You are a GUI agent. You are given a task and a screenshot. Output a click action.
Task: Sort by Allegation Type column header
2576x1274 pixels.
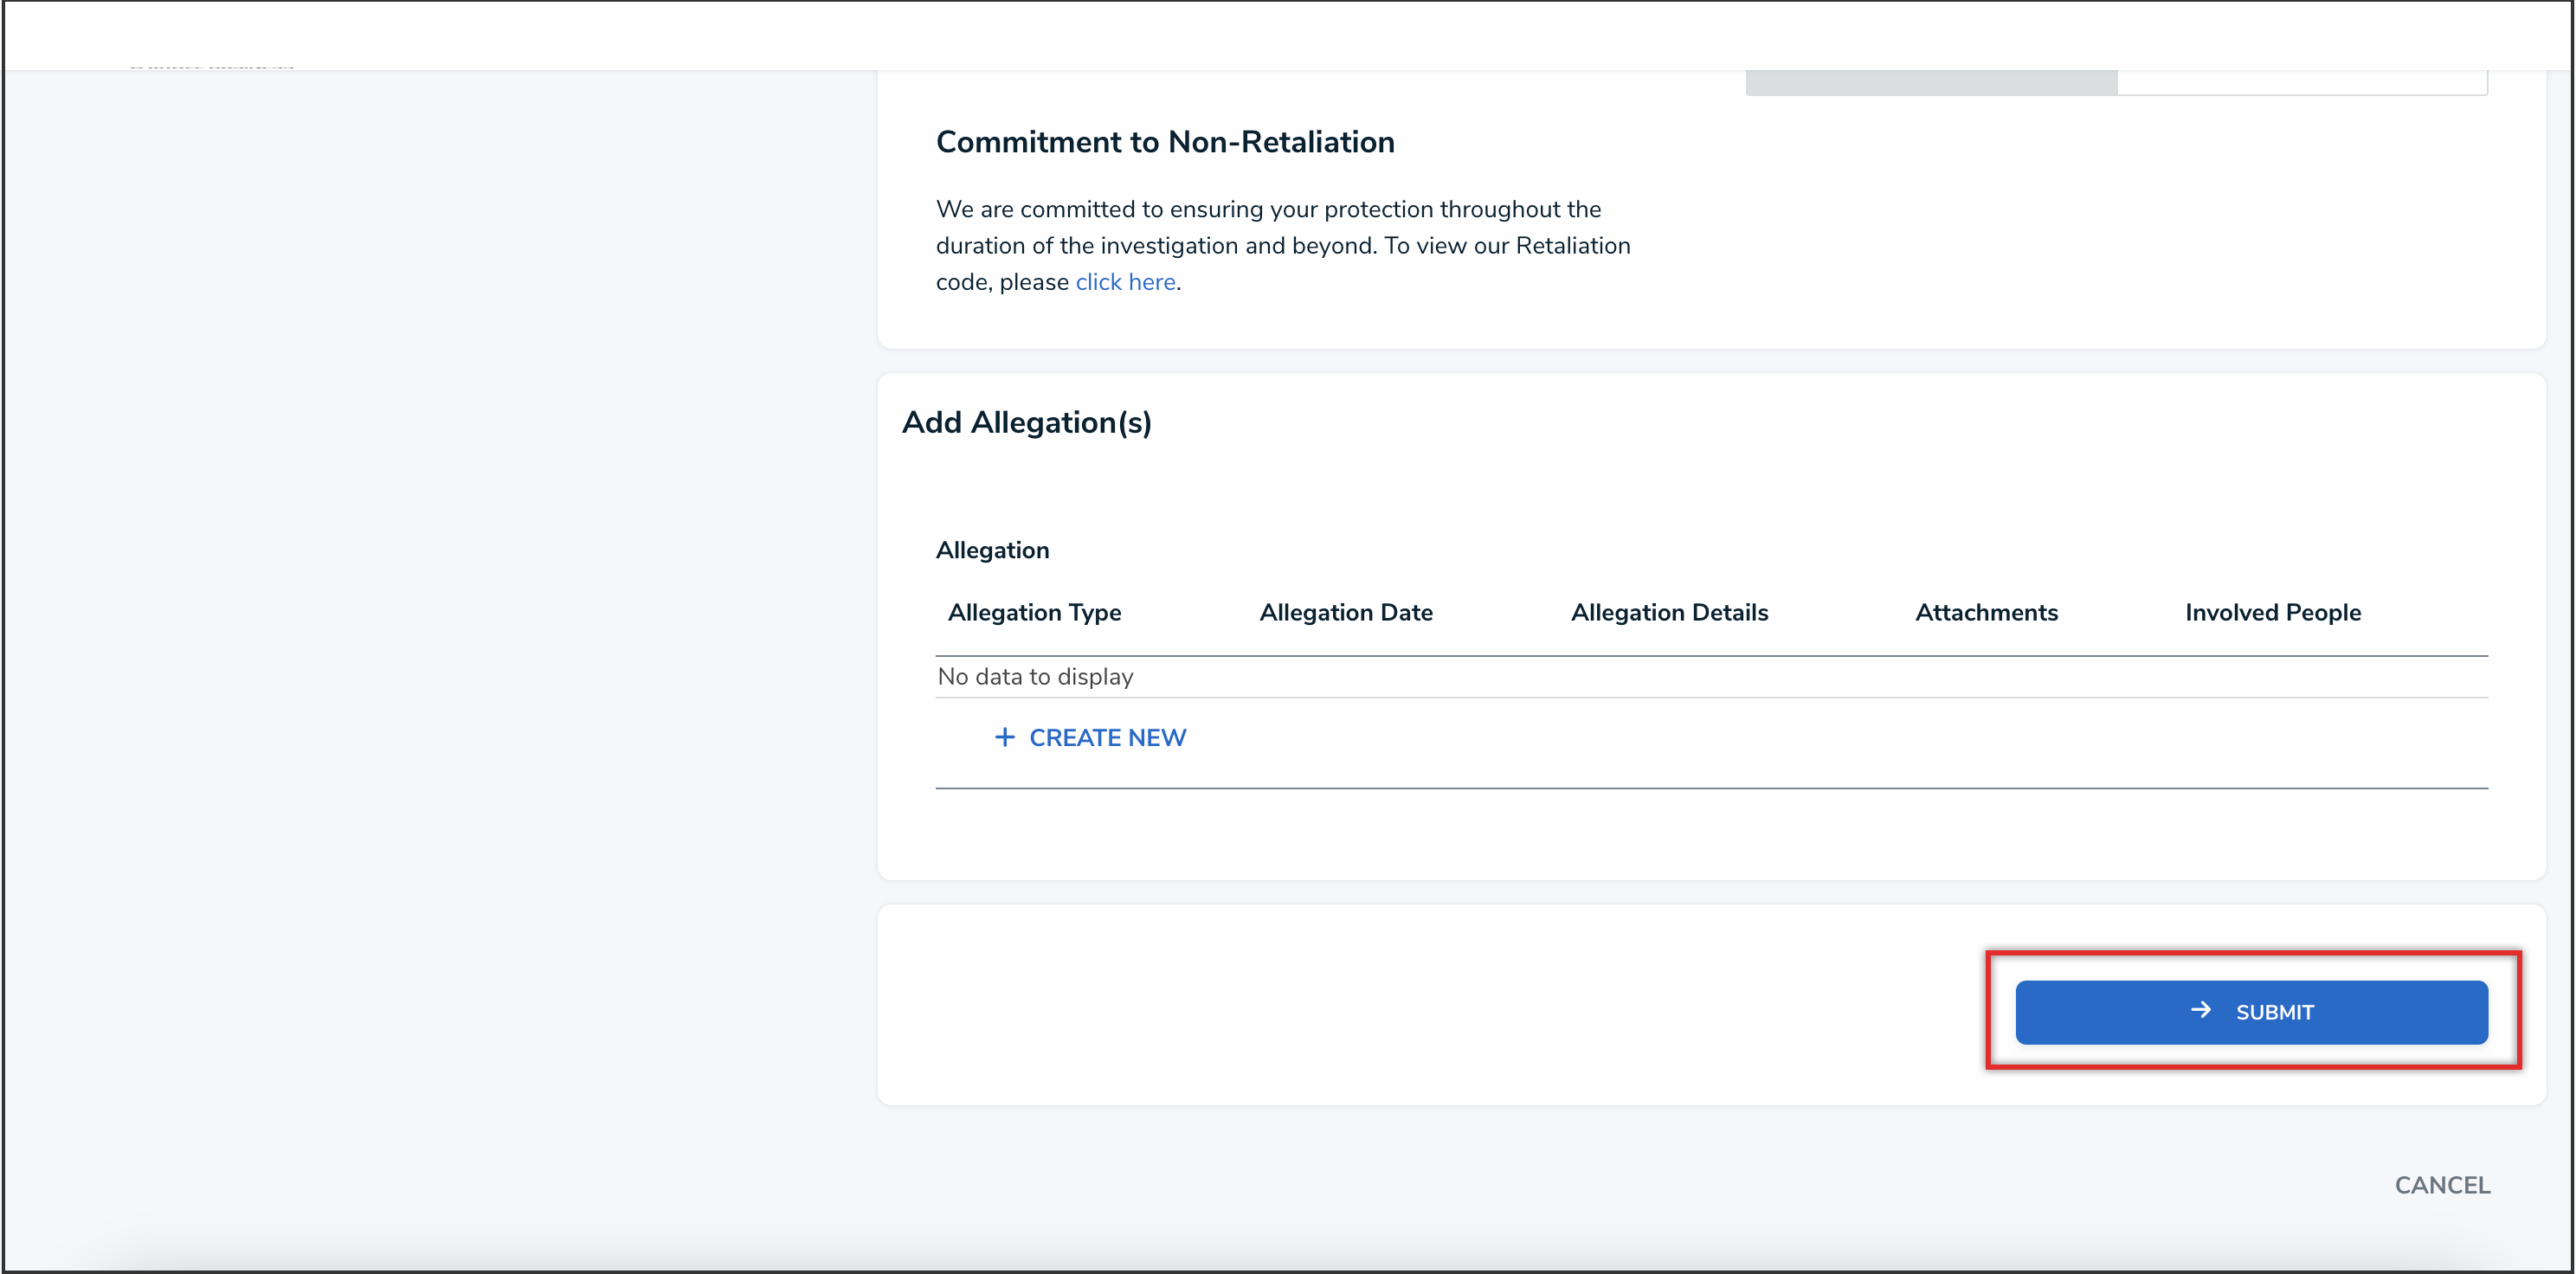point(1034,612)
